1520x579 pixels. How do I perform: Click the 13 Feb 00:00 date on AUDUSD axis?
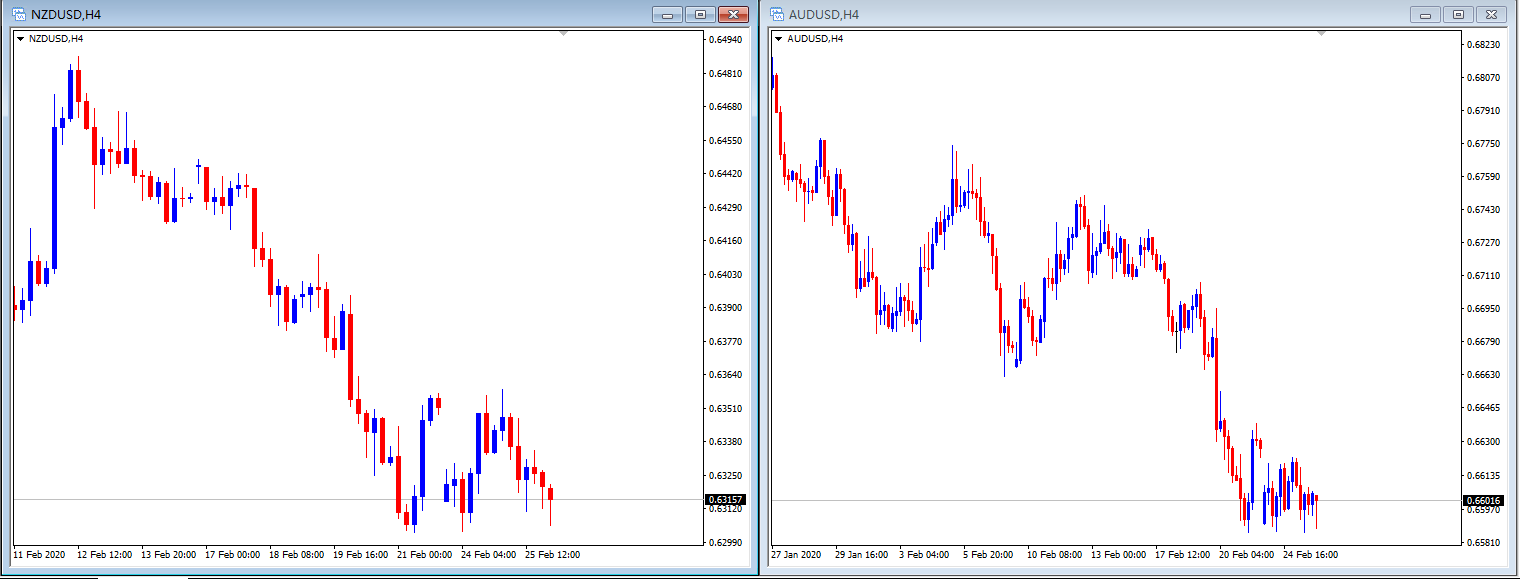point(1118,555)
